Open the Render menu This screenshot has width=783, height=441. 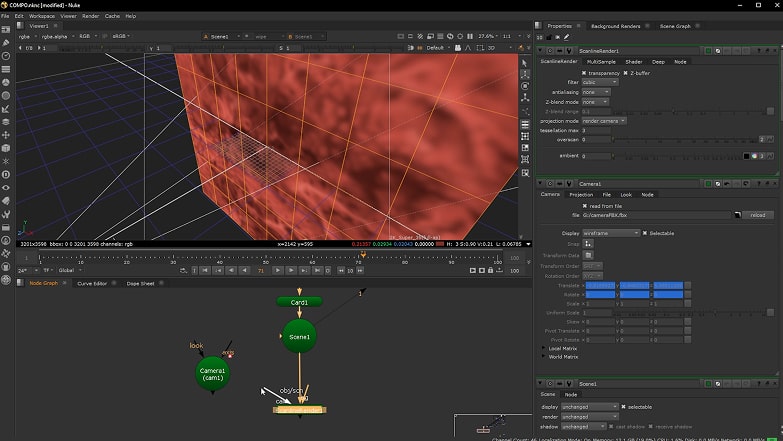(90, 16)
